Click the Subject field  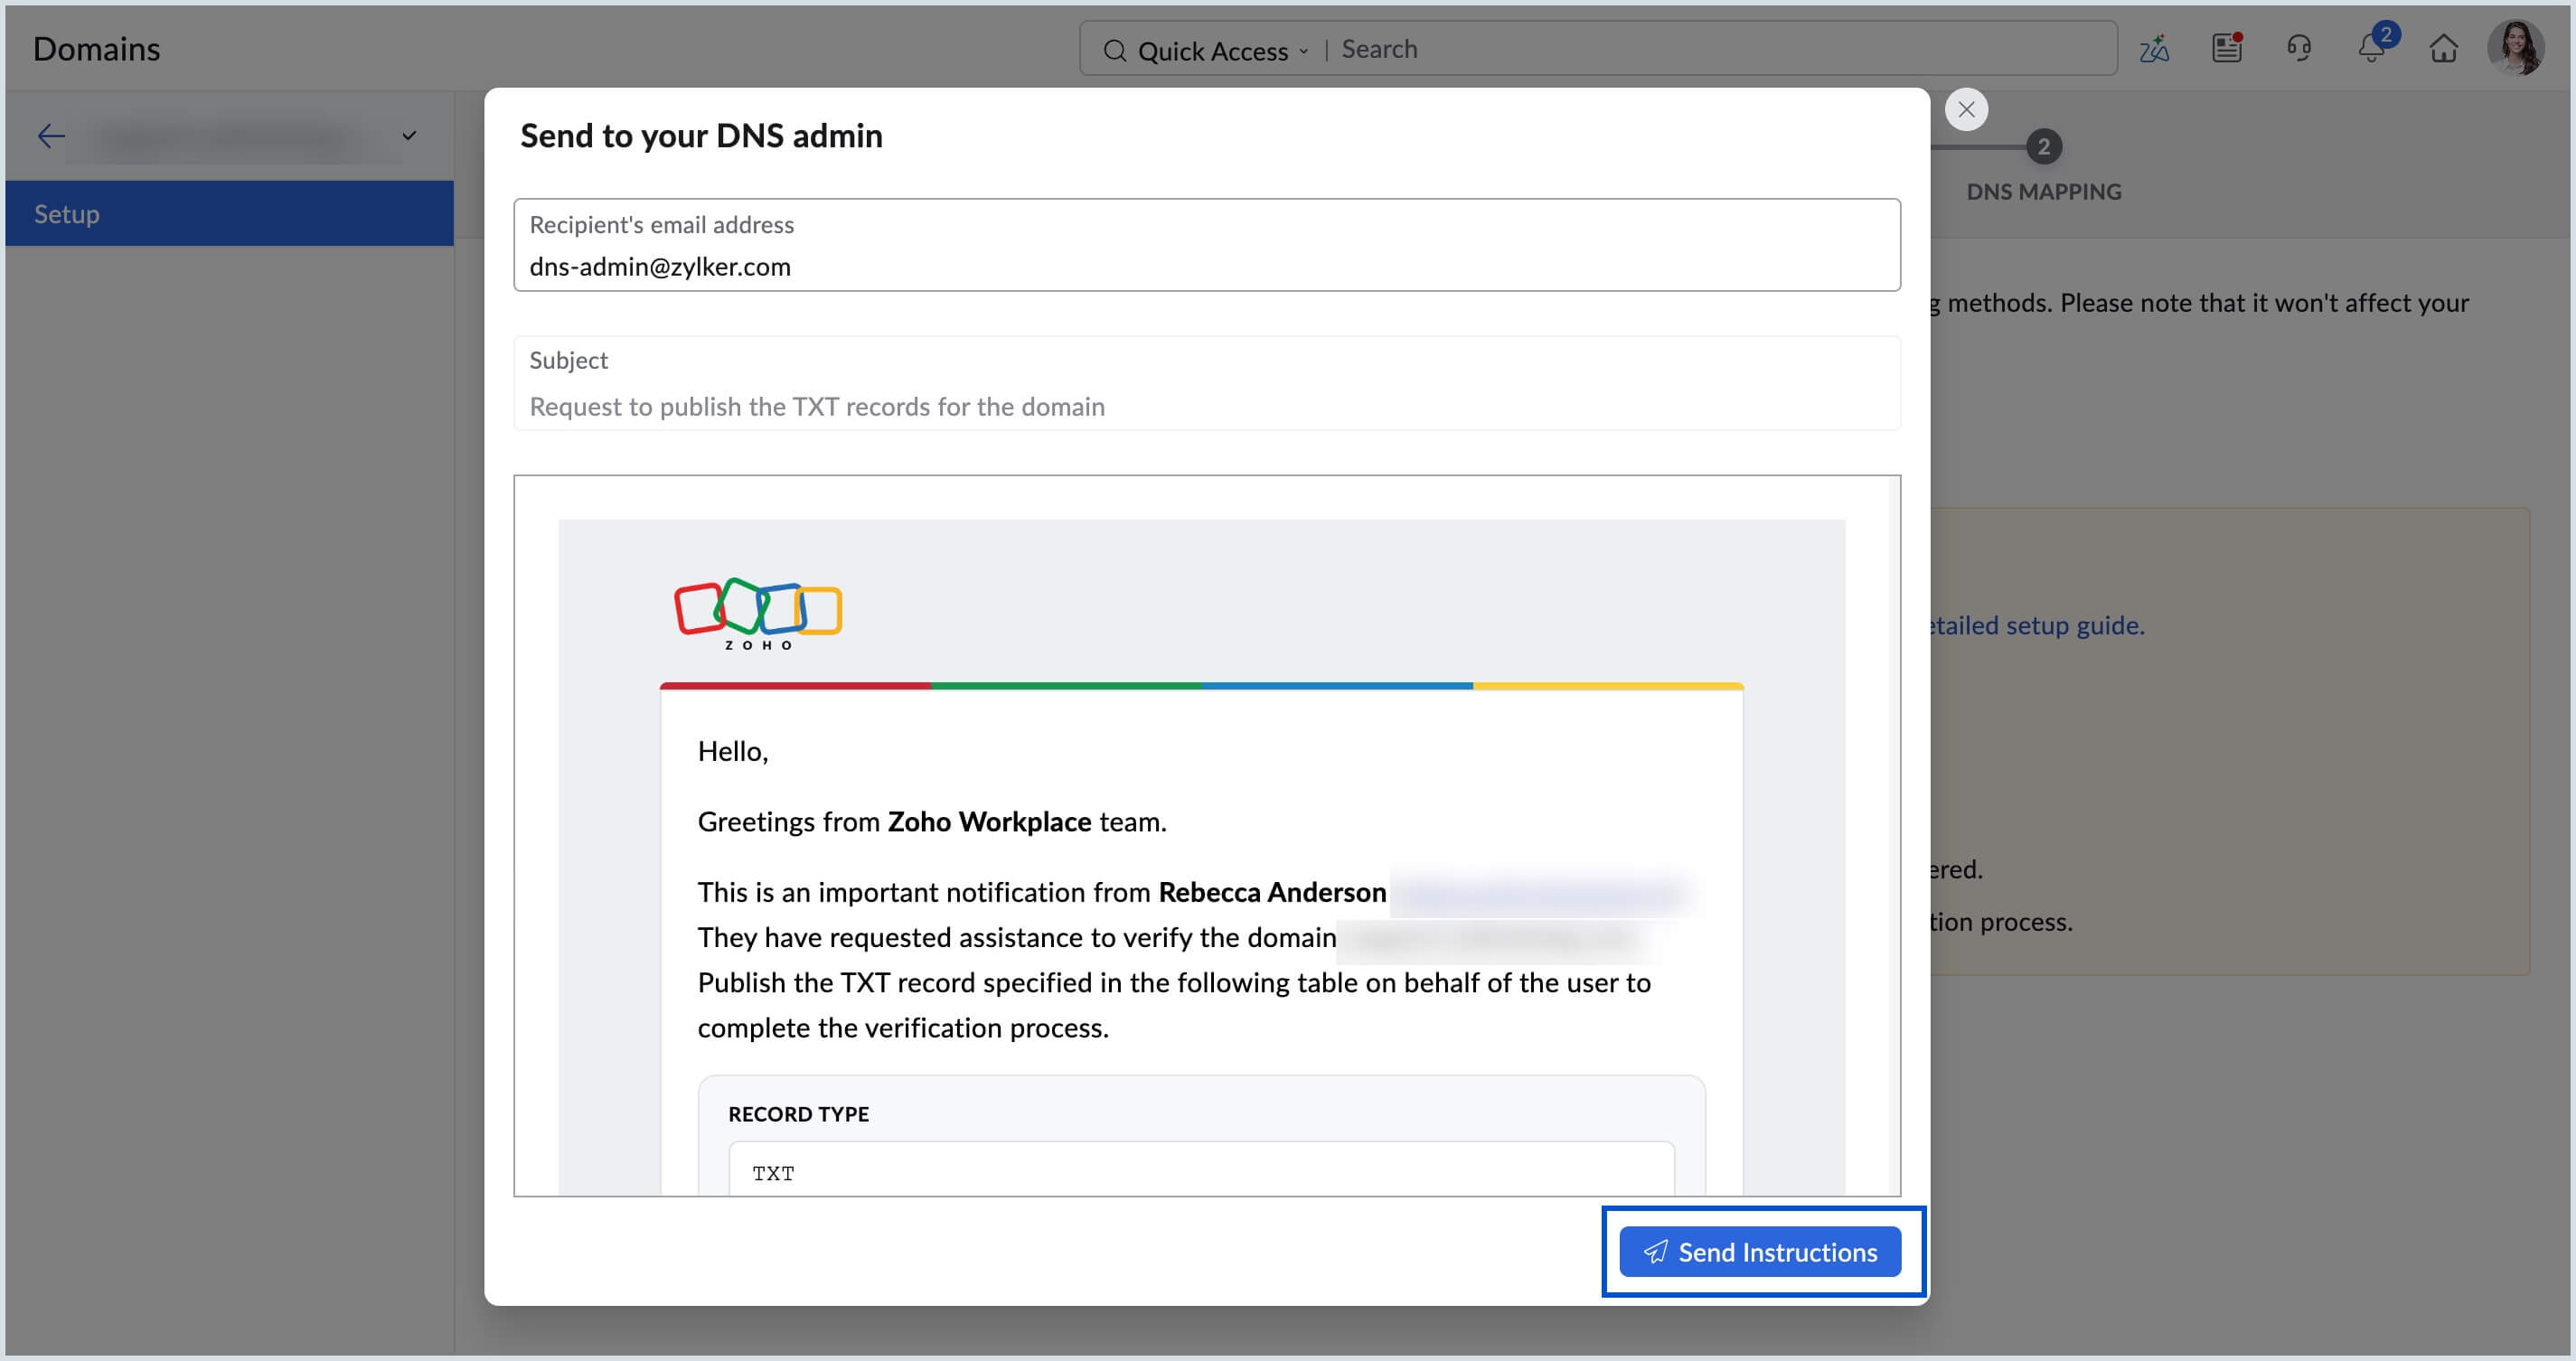point(1206,383)
